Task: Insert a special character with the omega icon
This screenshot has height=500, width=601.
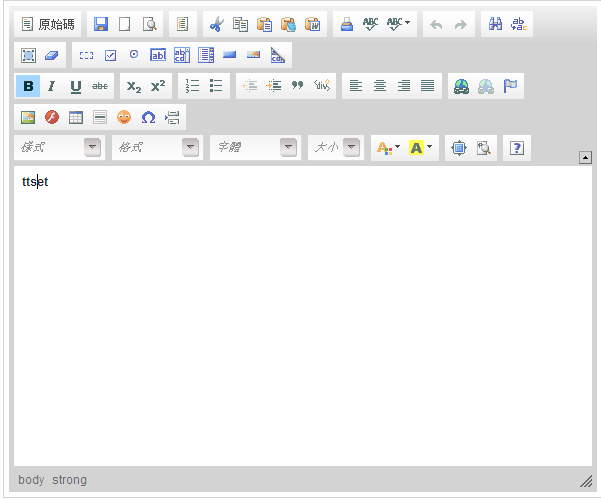Action: click(x=148, y=117)
